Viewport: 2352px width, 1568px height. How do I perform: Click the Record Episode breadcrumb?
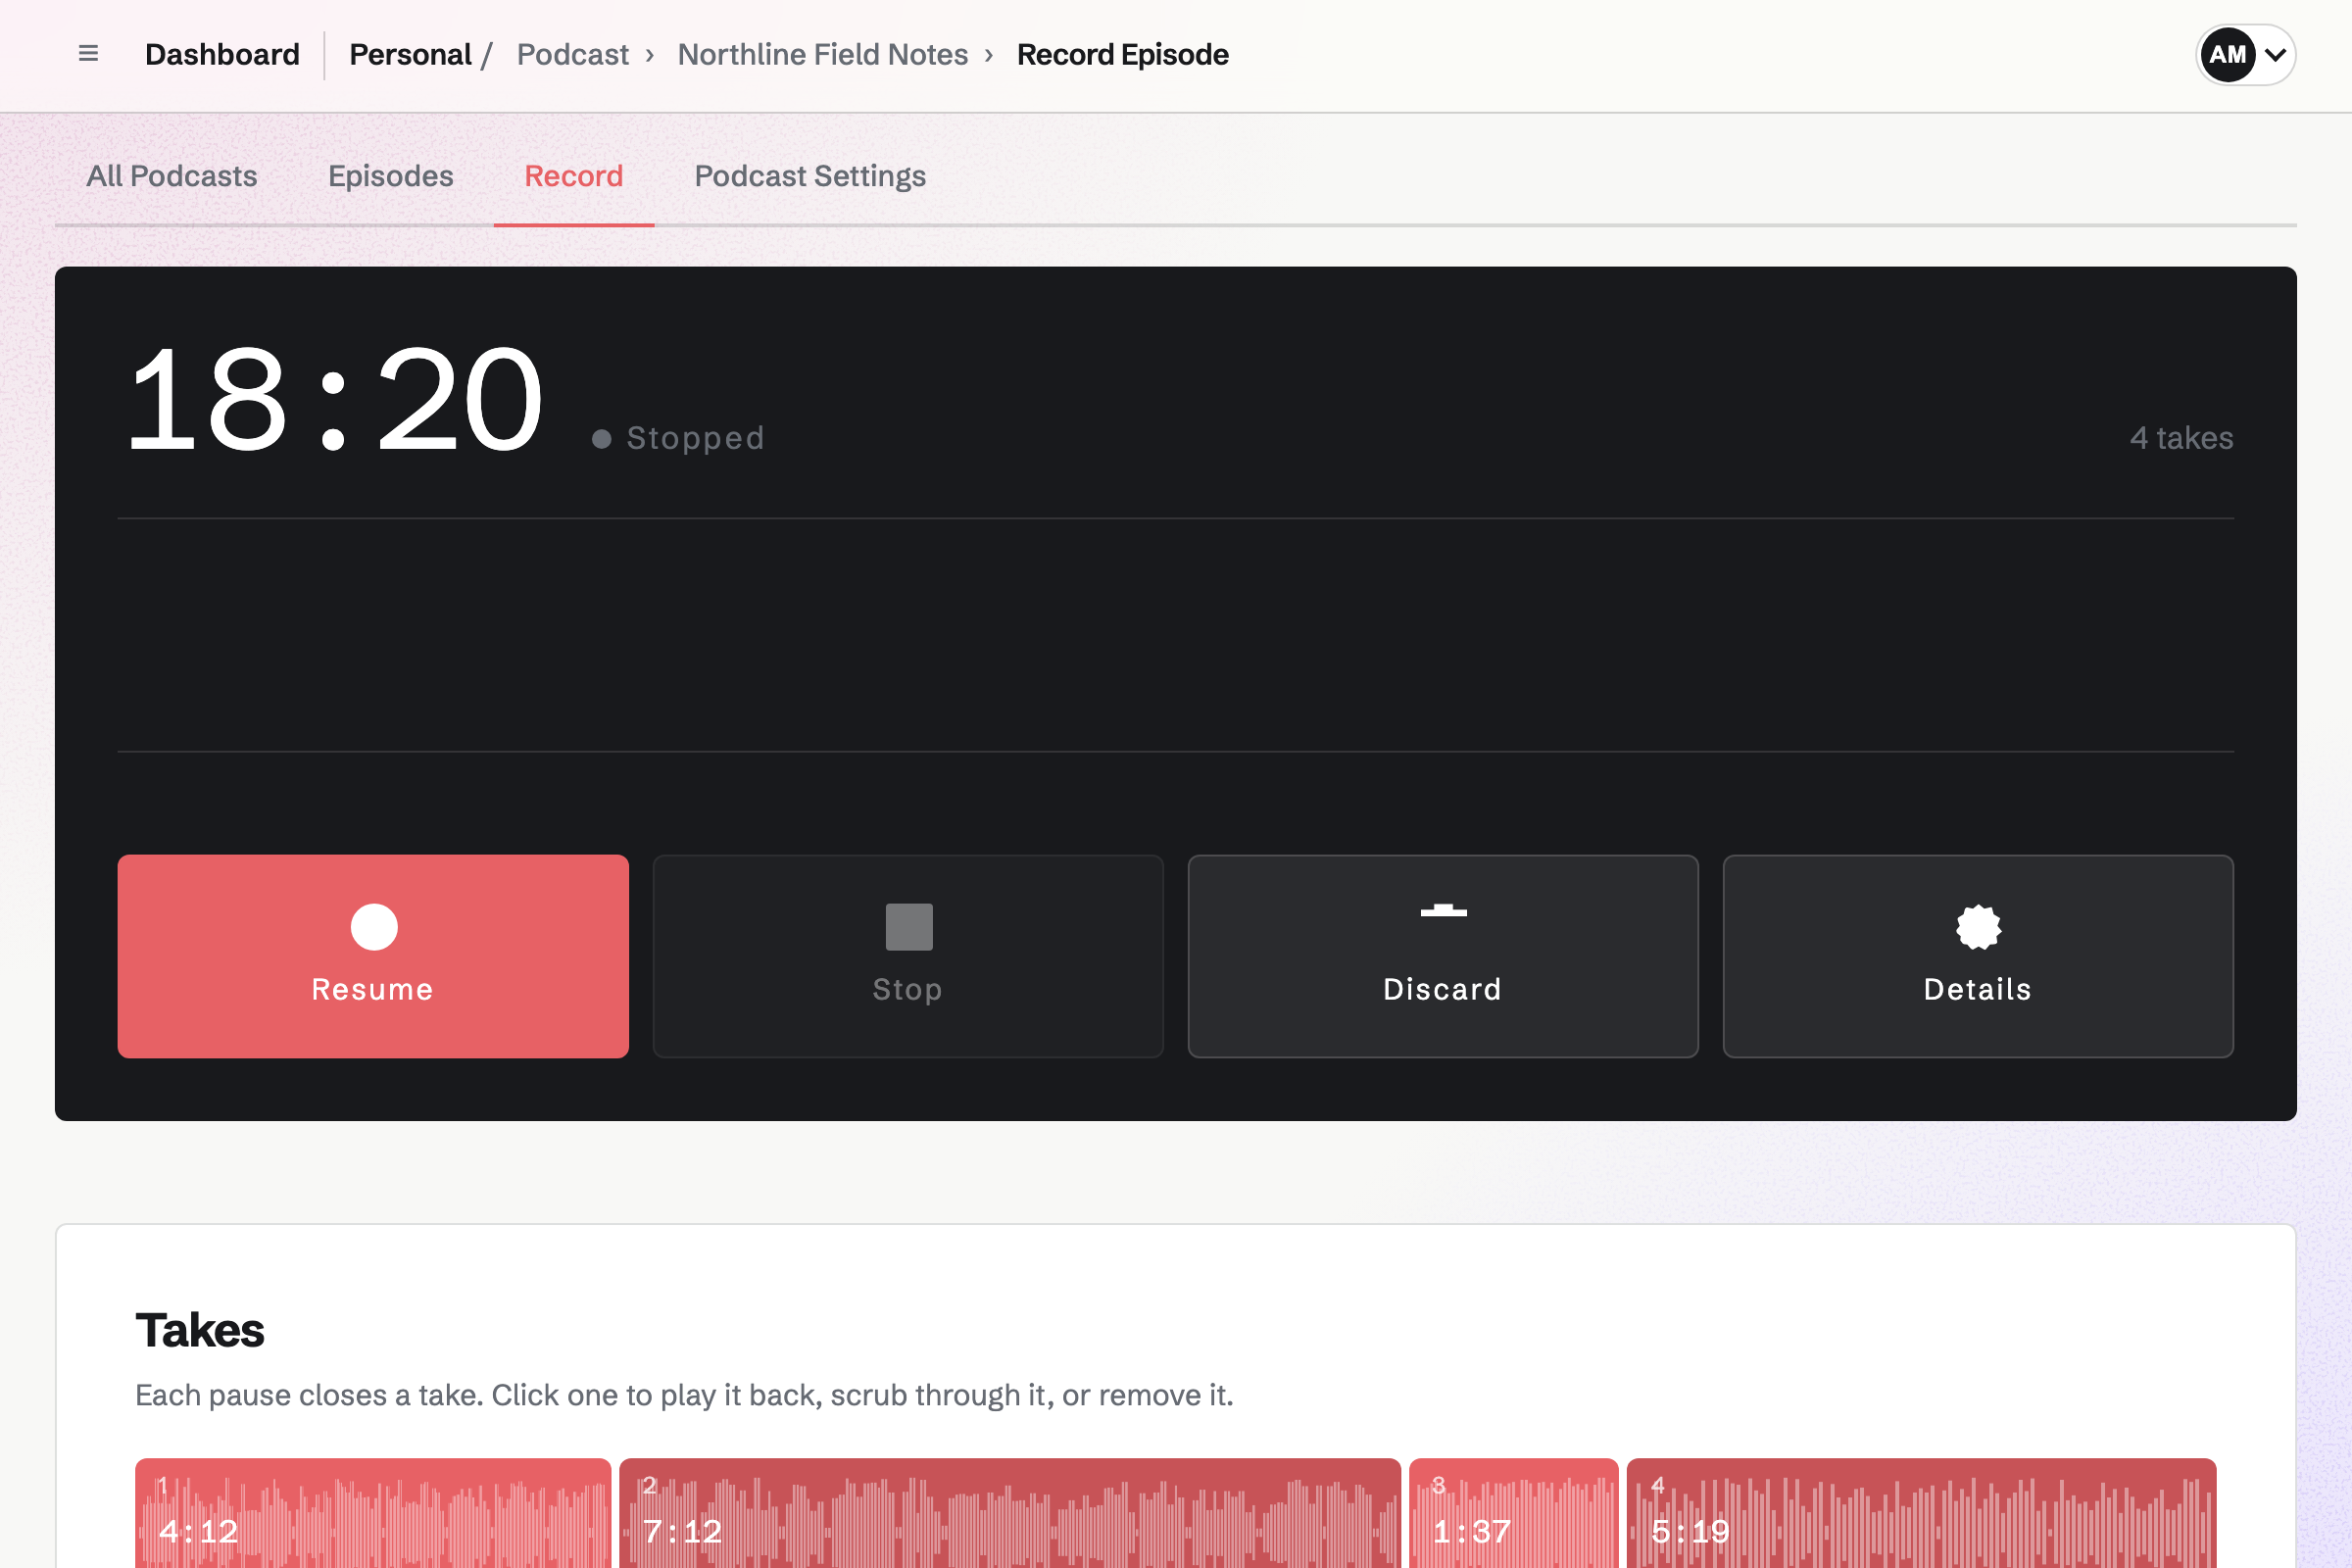(x=1122, y=54)
